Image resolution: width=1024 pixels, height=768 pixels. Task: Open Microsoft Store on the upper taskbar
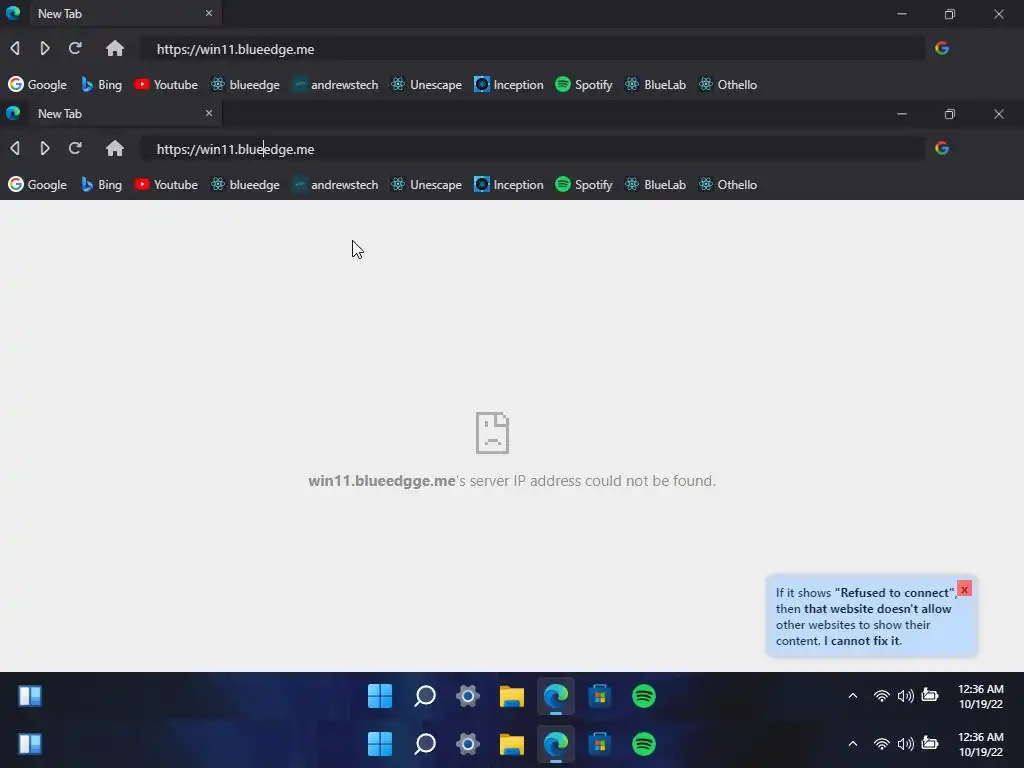point(600,696)
